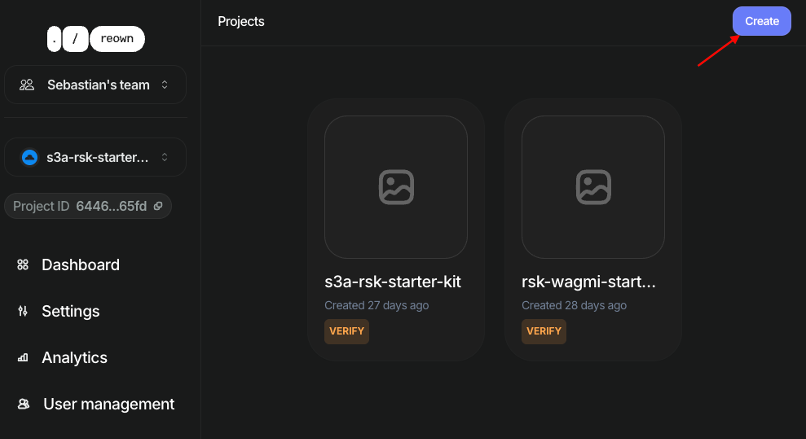Open the Sebastian's team dropdown
806x439 pixels.
coord(95,85)
